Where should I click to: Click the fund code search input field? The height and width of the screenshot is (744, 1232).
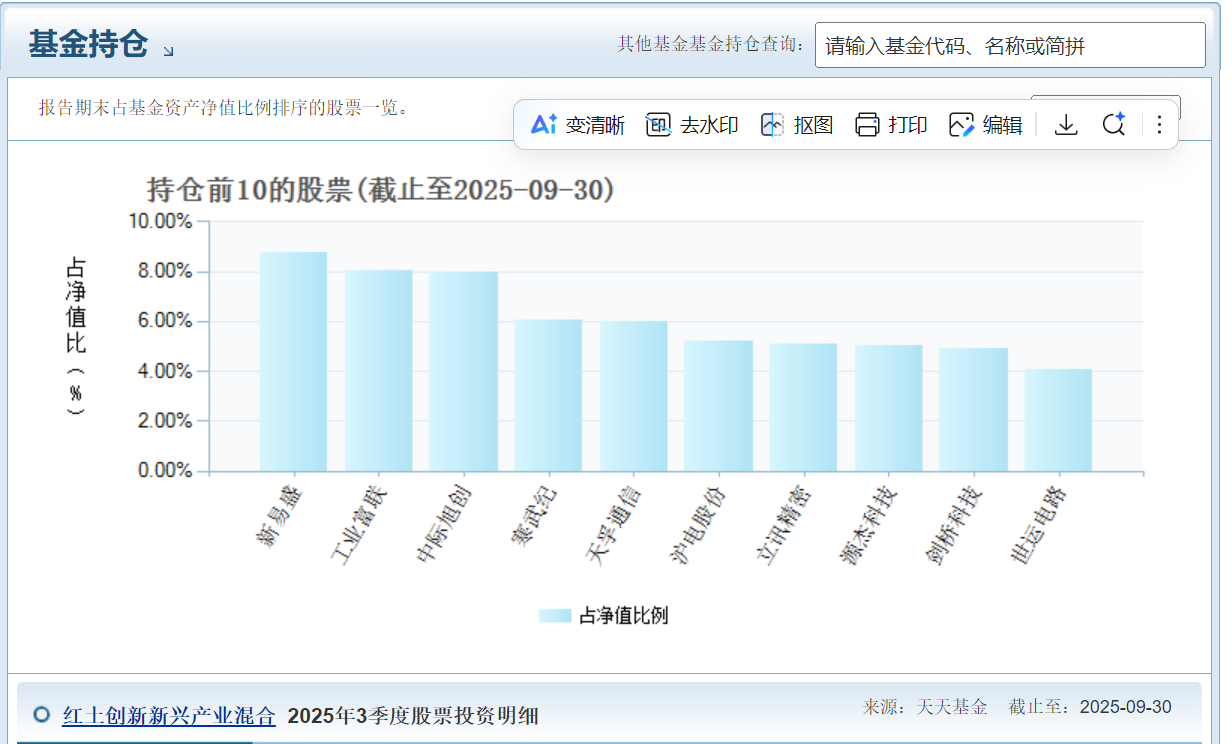(1010, 45)
